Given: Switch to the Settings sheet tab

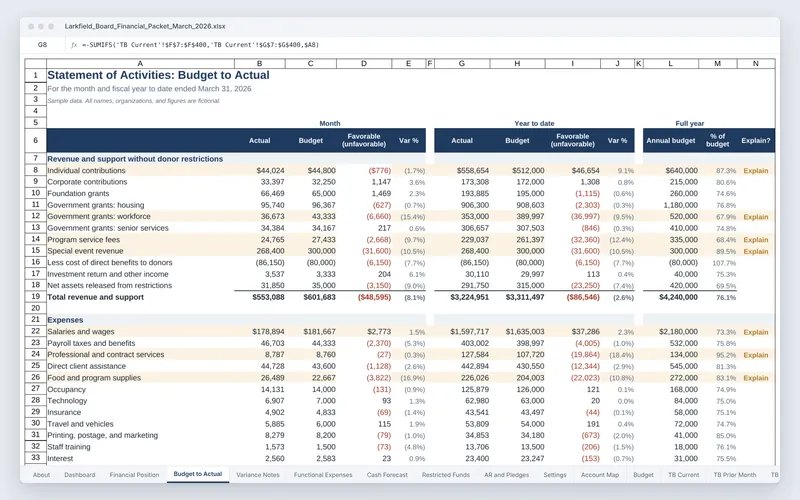Looking at the screenshot, I should click(x=555, y=474).
